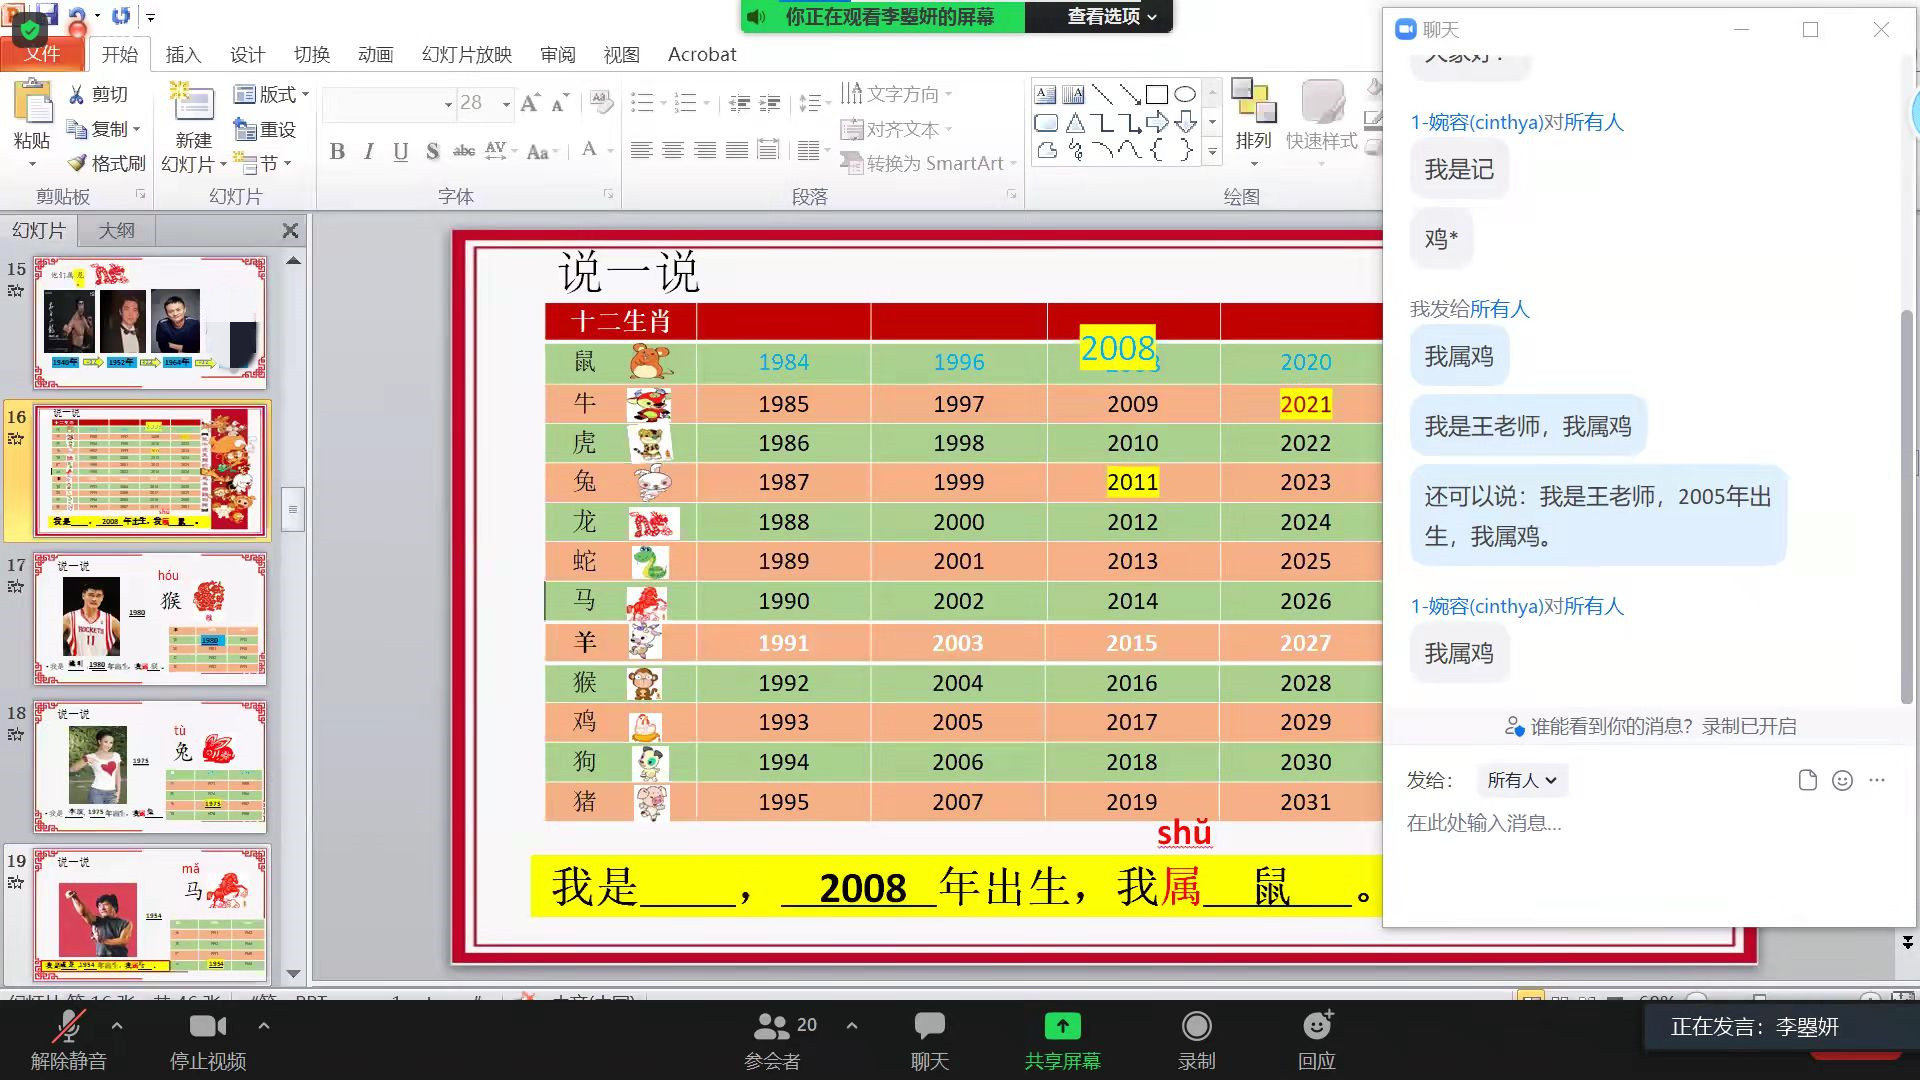1920x1080 pixels.
Task: Open the font size dropdown
Action: [x=506, y=103]
